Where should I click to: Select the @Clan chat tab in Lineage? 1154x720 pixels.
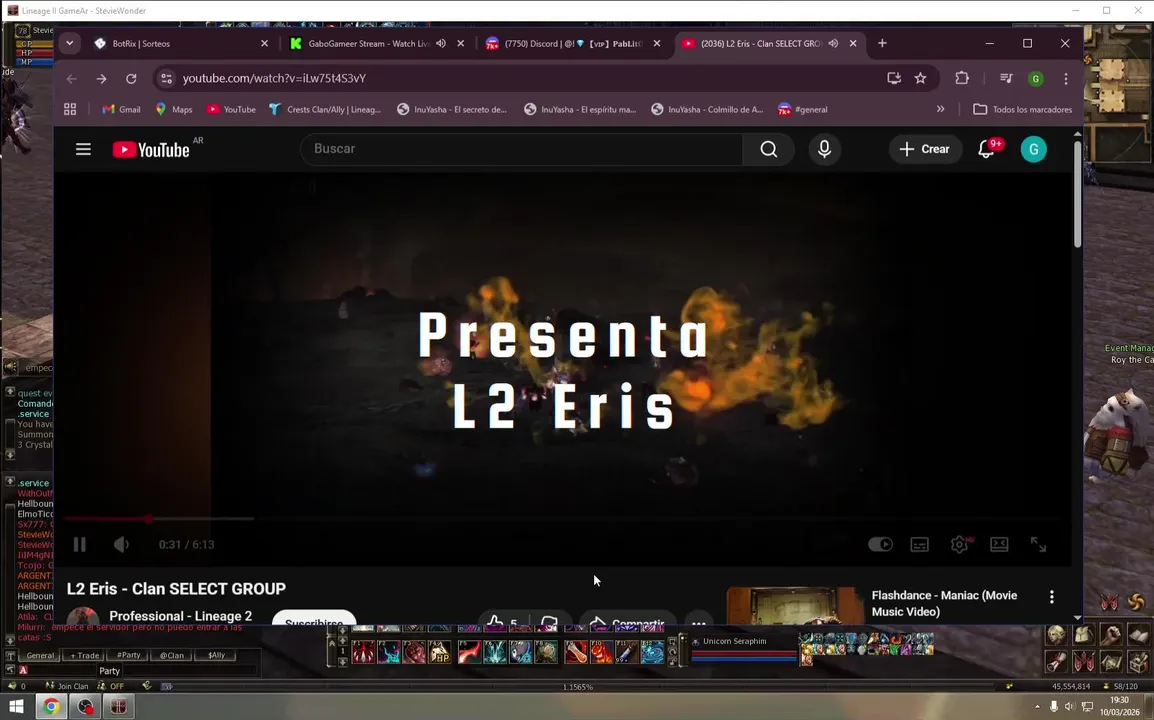coord(171,655)
